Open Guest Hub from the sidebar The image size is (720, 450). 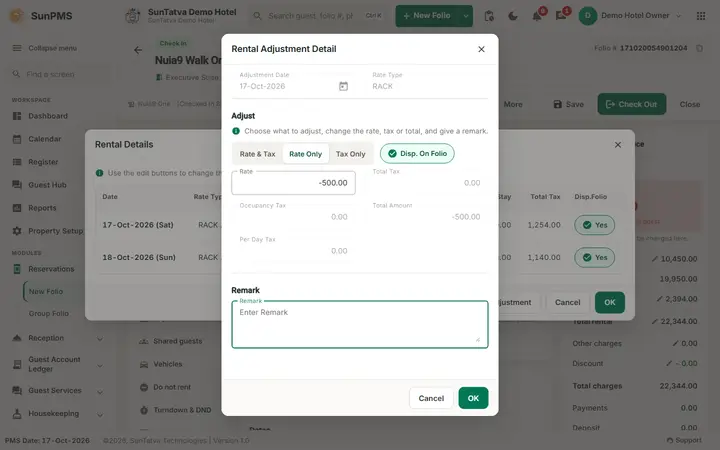pyautogui.click(x=47, y=185)
